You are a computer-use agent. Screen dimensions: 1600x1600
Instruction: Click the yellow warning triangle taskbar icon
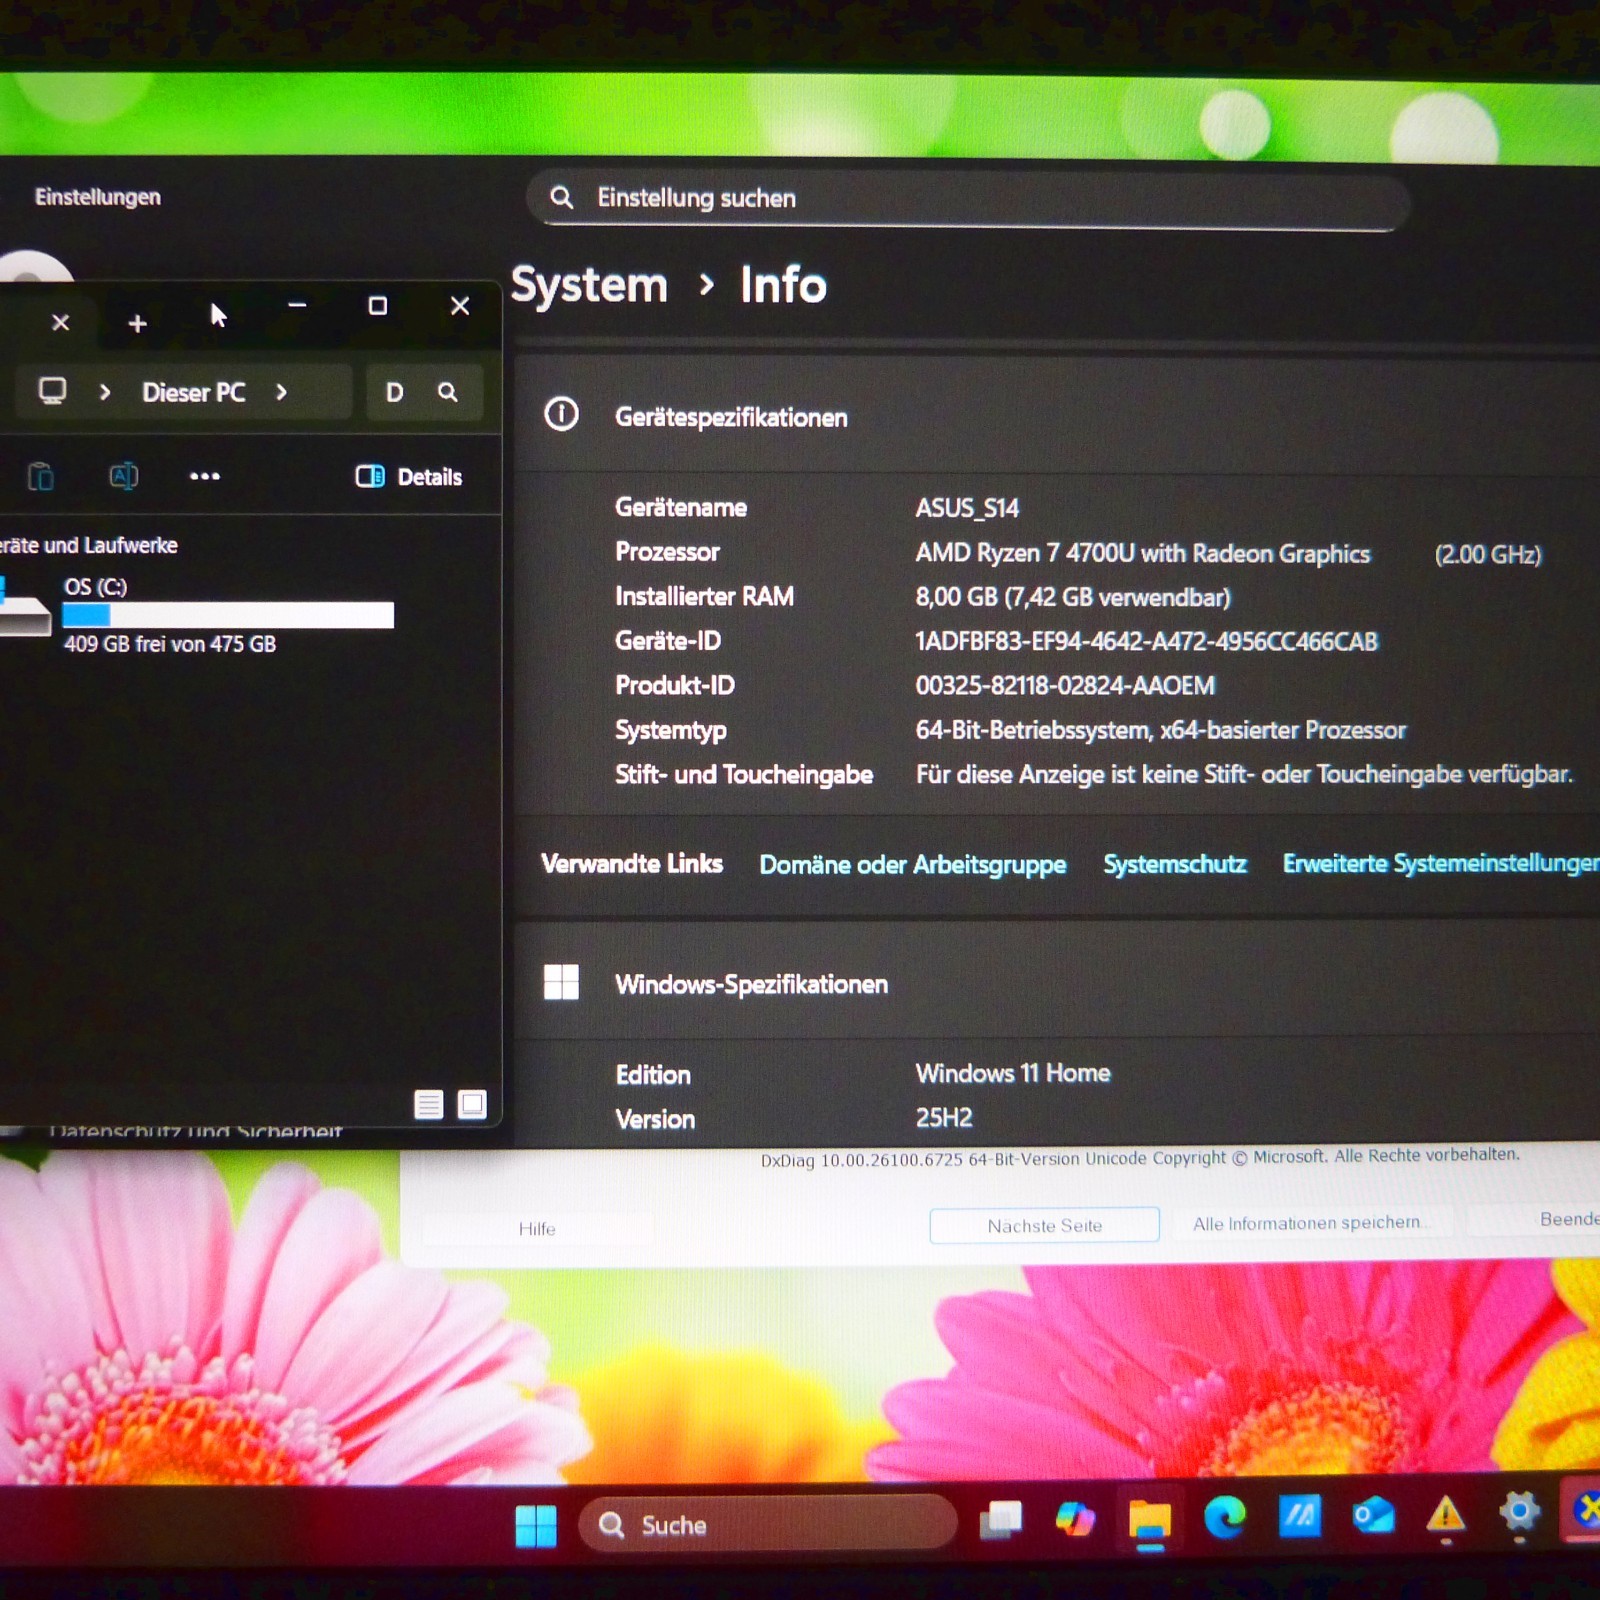1446,1514
